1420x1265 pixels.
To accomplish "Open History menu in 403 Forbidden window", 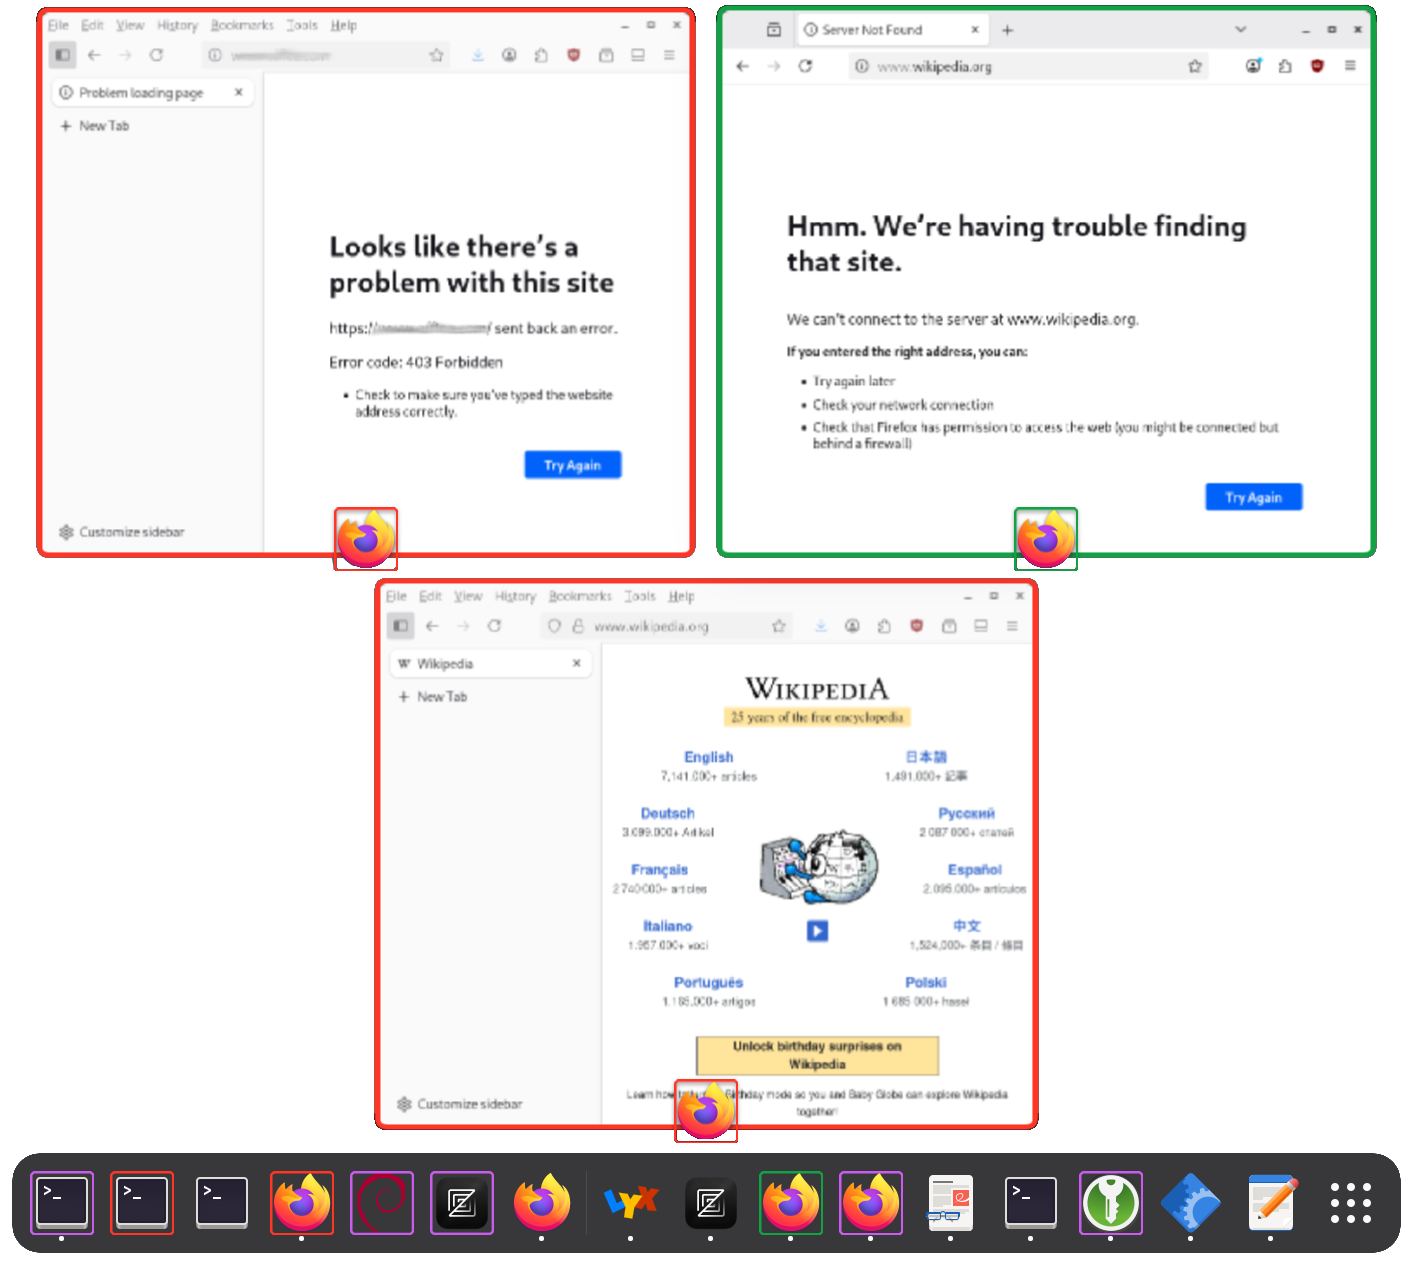I will (177, 25).
